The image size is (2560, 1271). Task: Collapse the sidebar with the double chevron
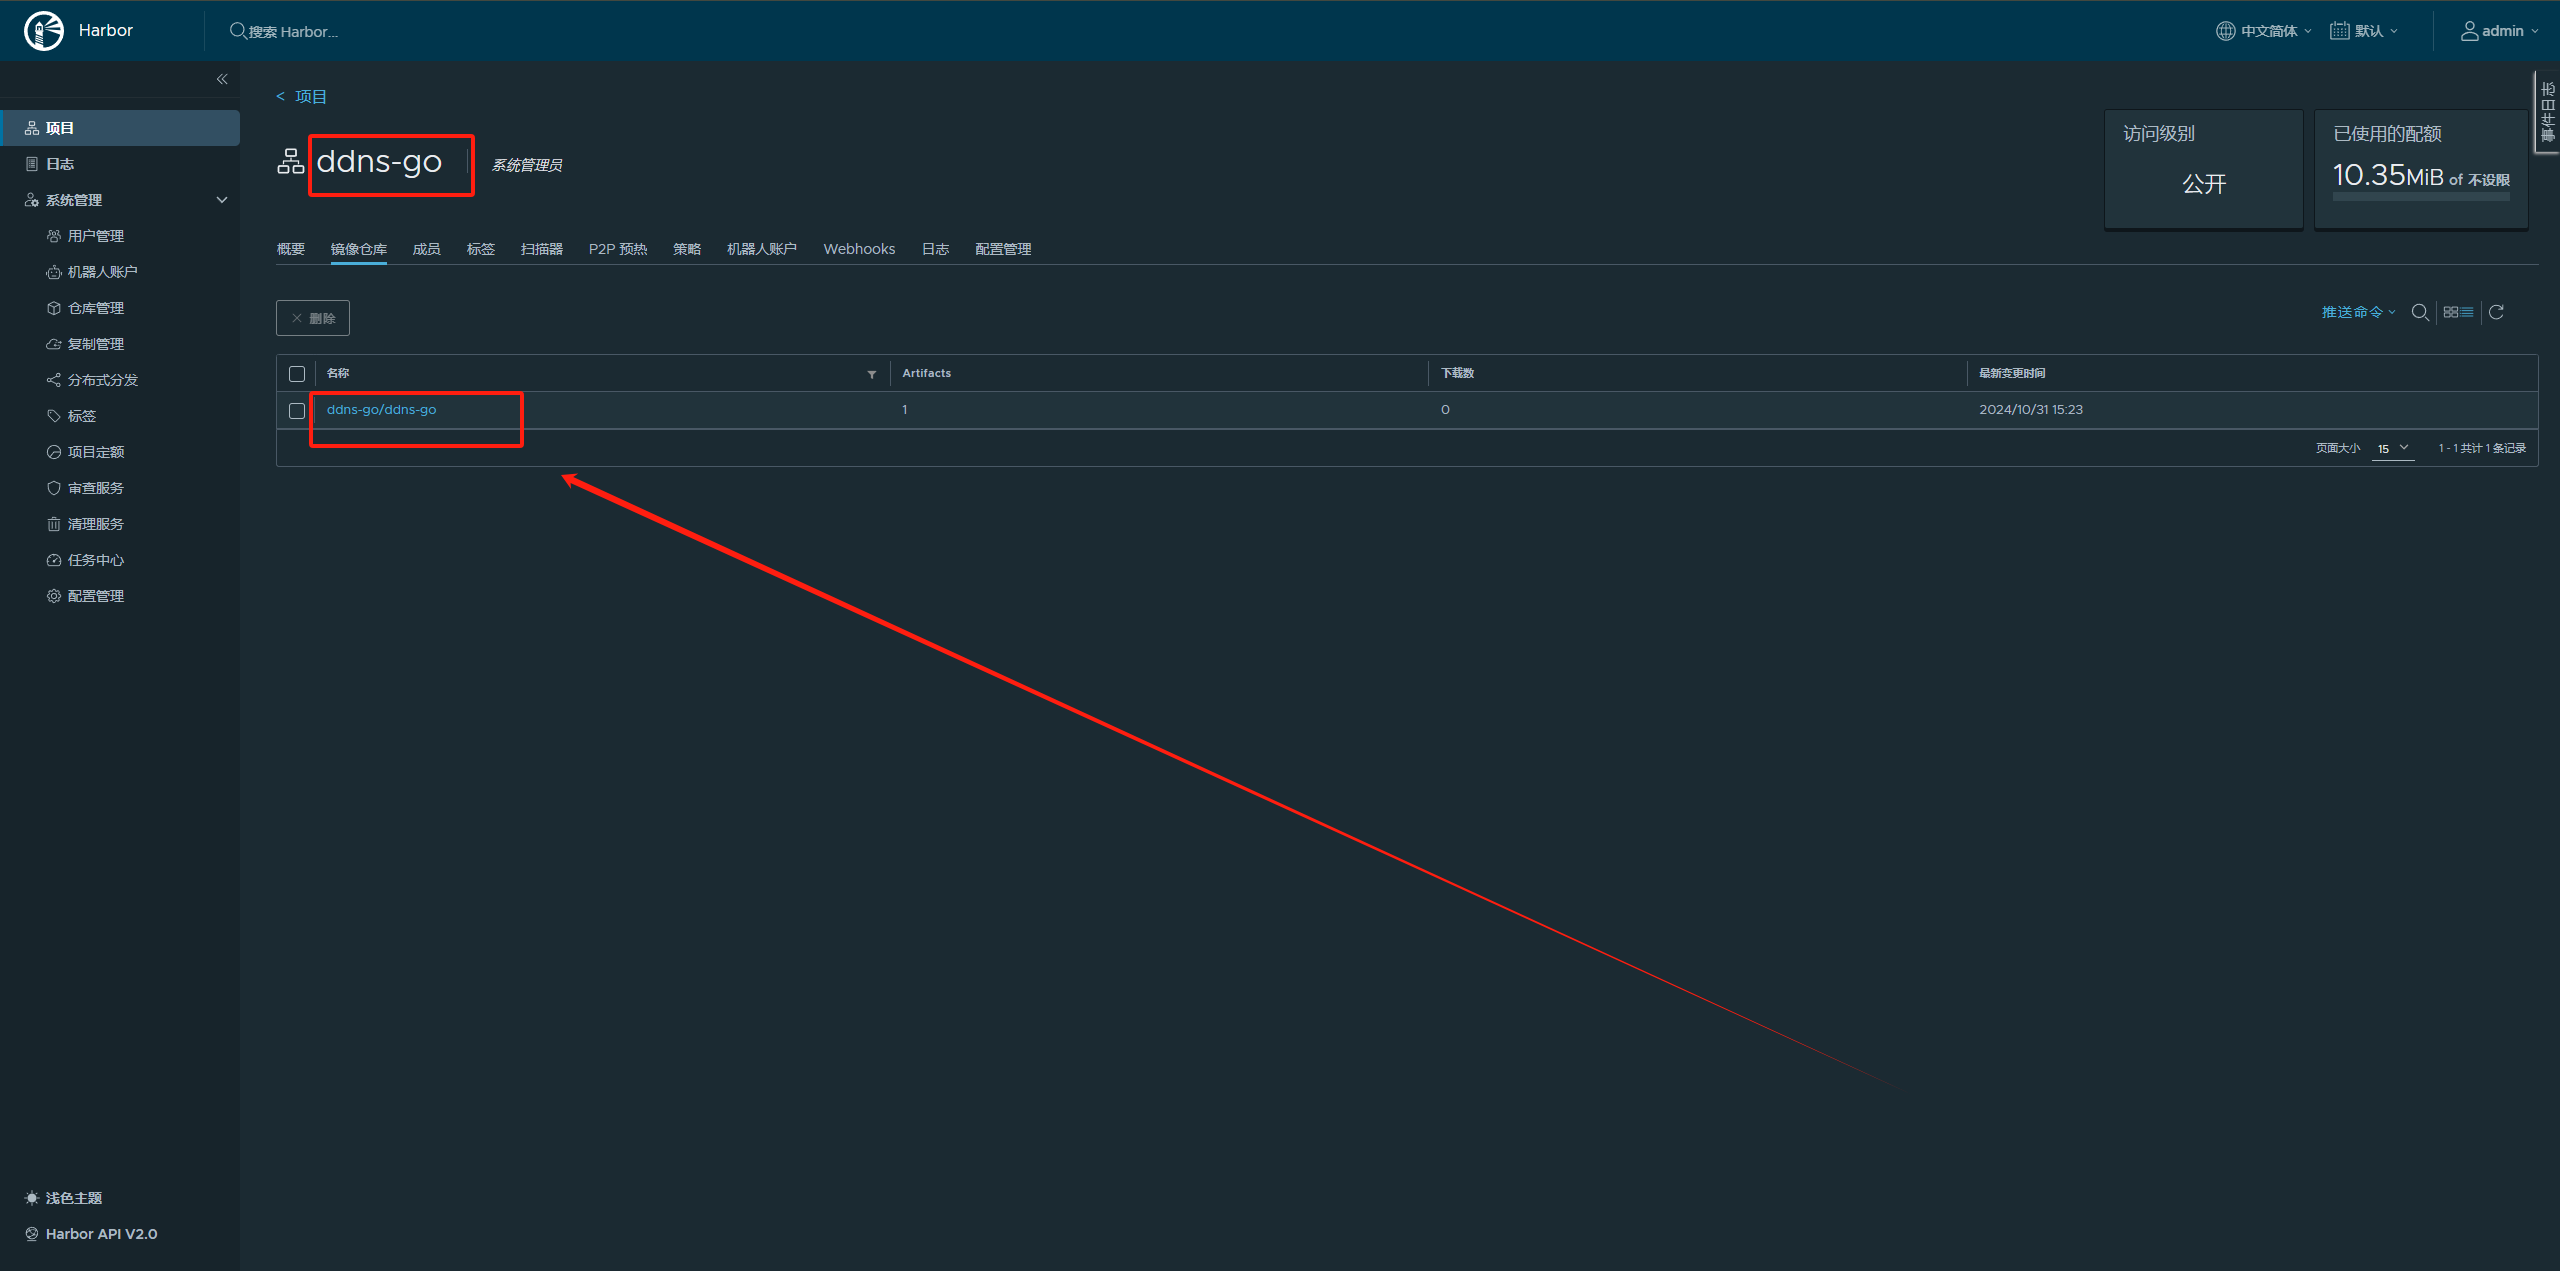pos(222,79)
